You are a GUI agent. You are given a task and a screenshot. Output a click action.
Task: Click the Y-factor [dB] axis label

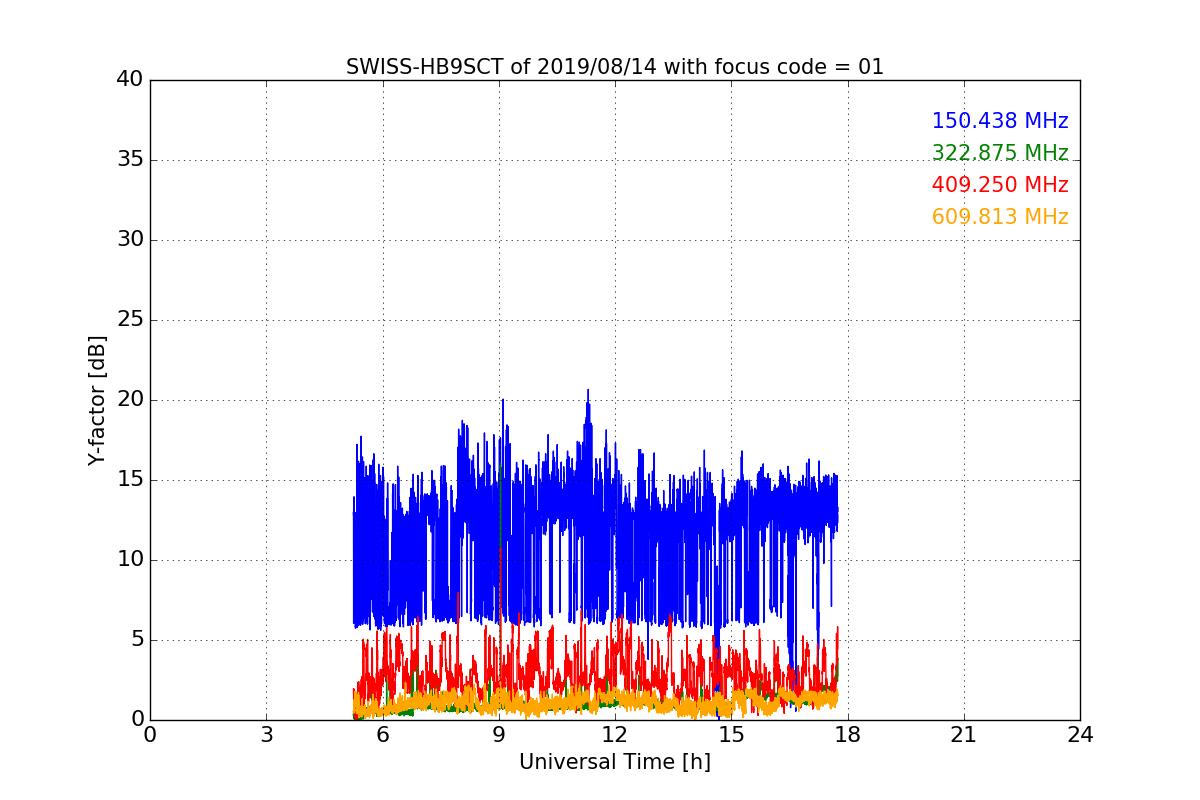tap(97, 400)
